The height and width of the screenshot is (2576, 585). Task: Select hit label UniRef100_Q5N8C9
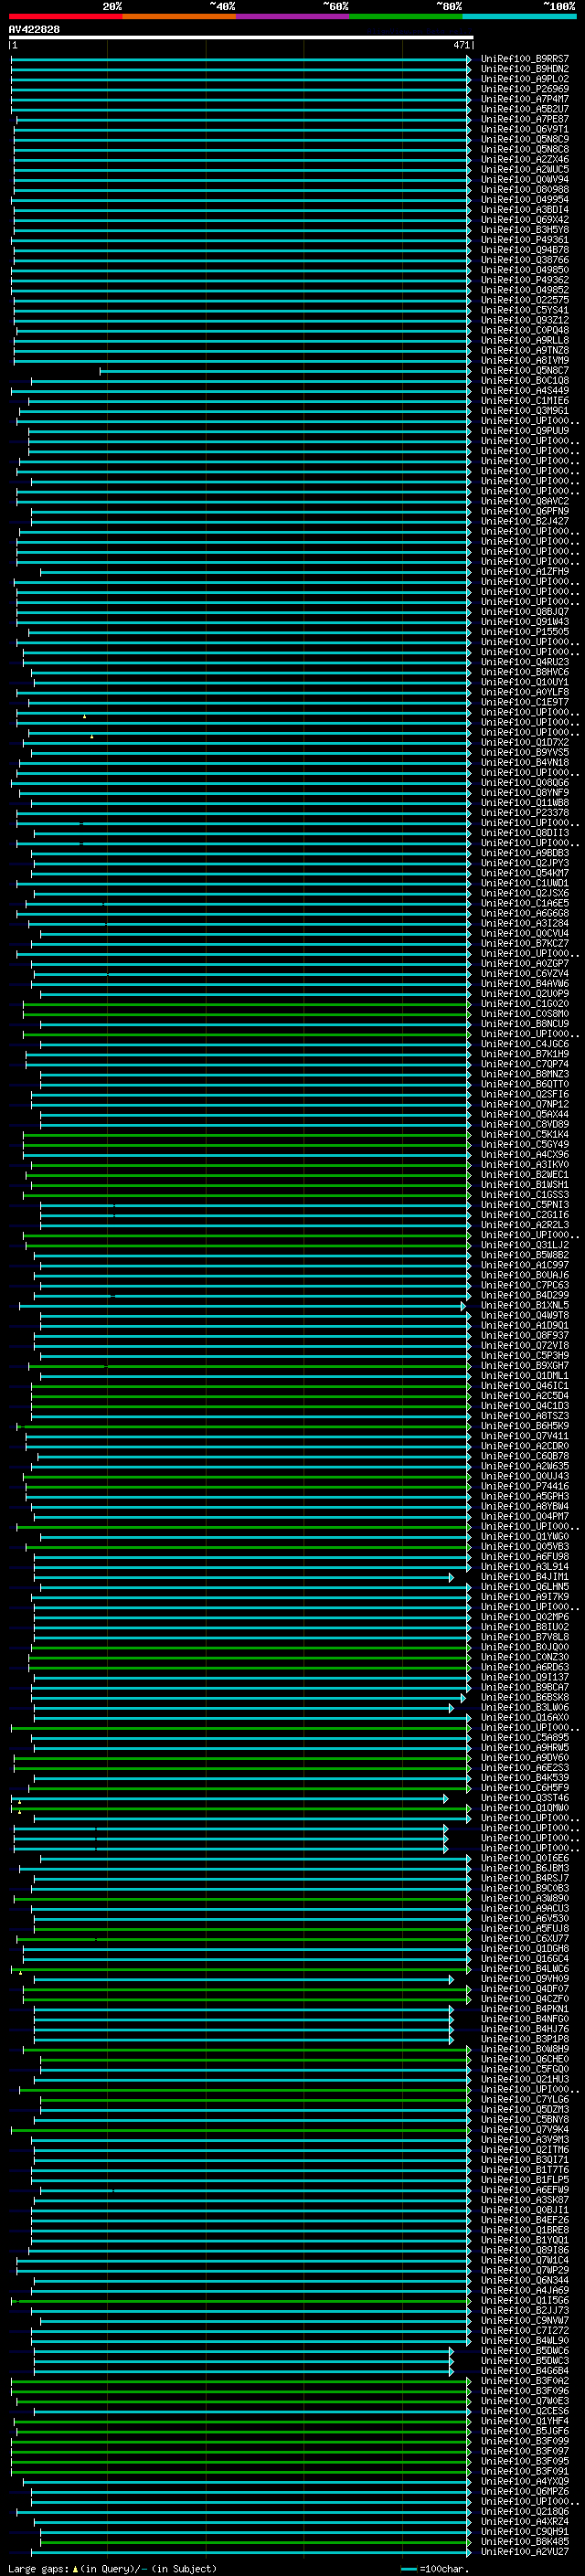524,139
